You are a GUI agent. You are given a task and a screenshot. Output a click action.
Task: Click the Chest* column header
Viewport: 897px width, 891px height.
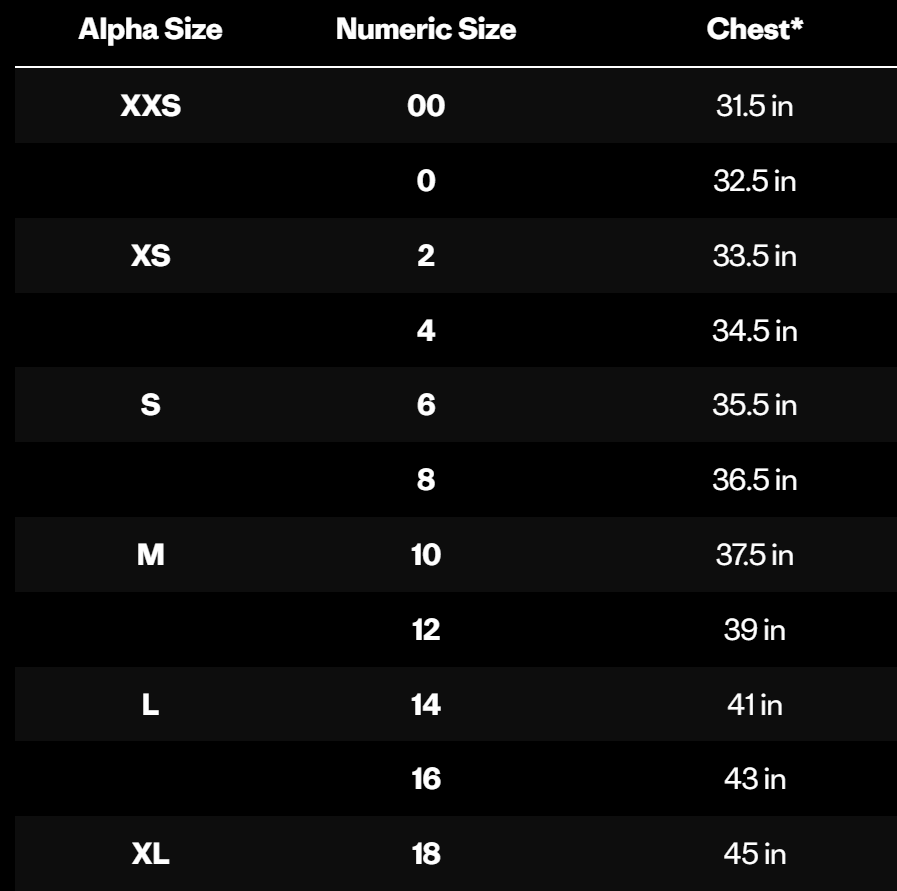tap(755, 29)
